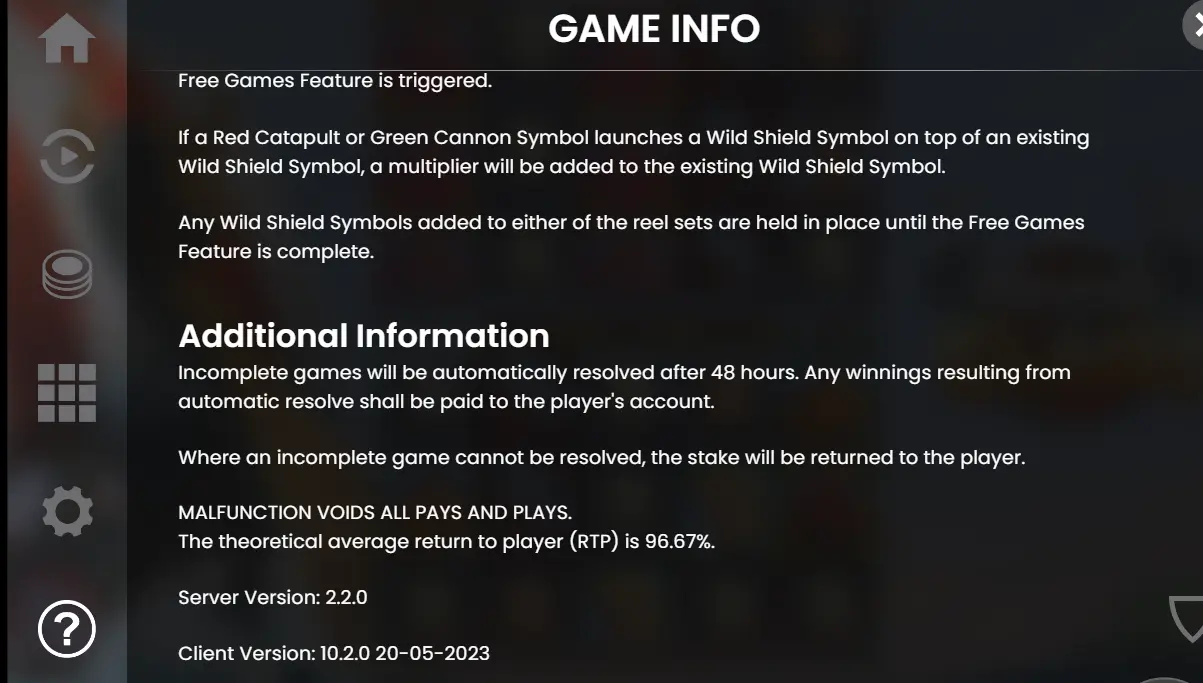The width and height of the screenshot is (1203, 683).
Task: Click the Client Version 10.2.0 line
Action: point(334,653)
